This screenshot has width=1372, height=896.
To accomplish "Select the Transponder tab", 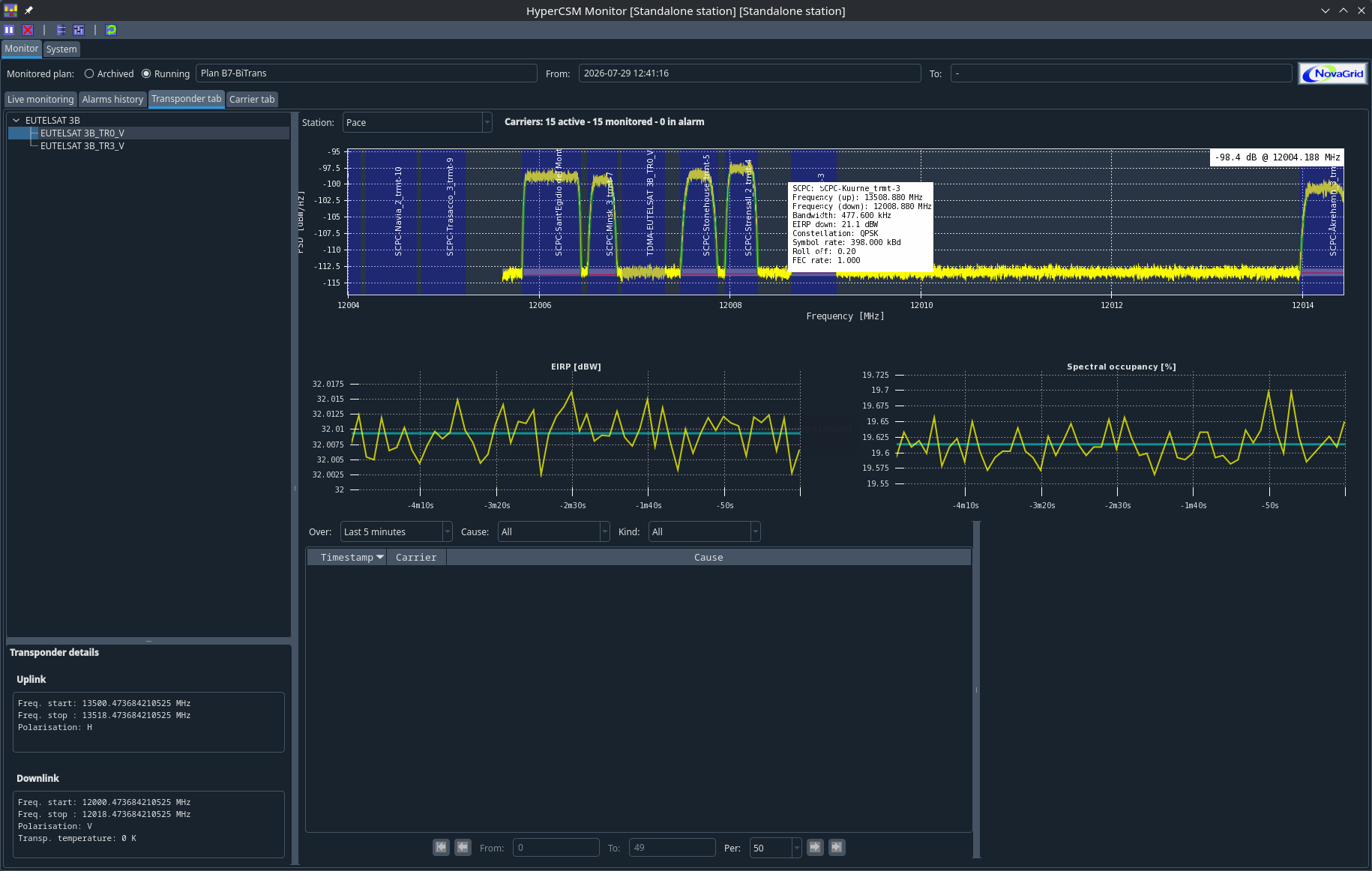I will click(x=186, y=99).
